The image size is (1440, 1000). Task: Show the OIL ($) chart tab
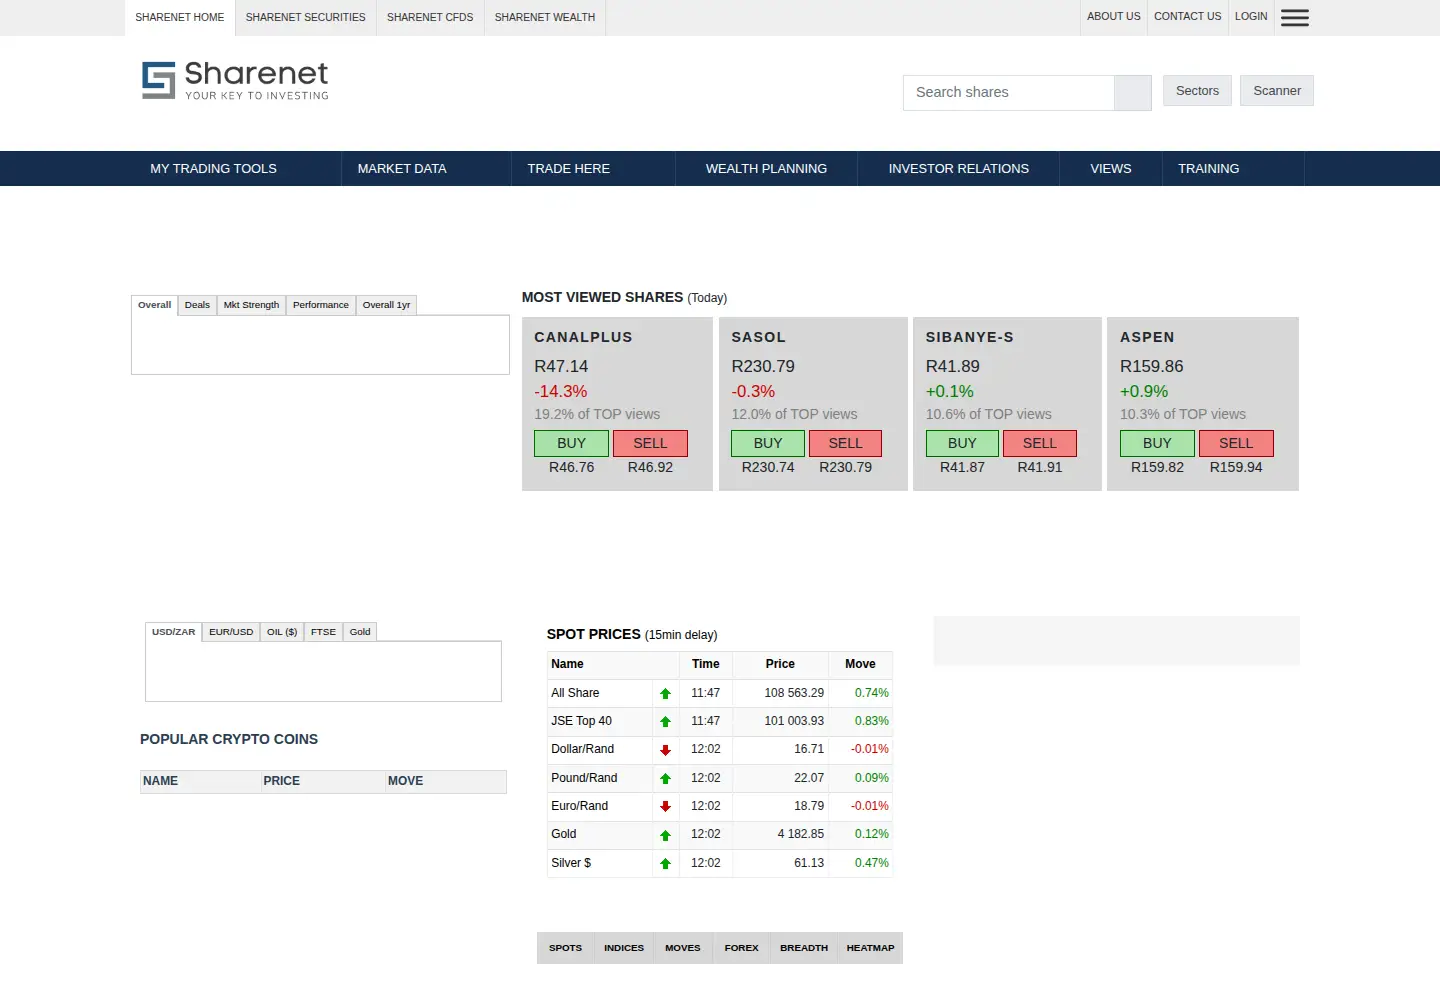click(282, 632)
